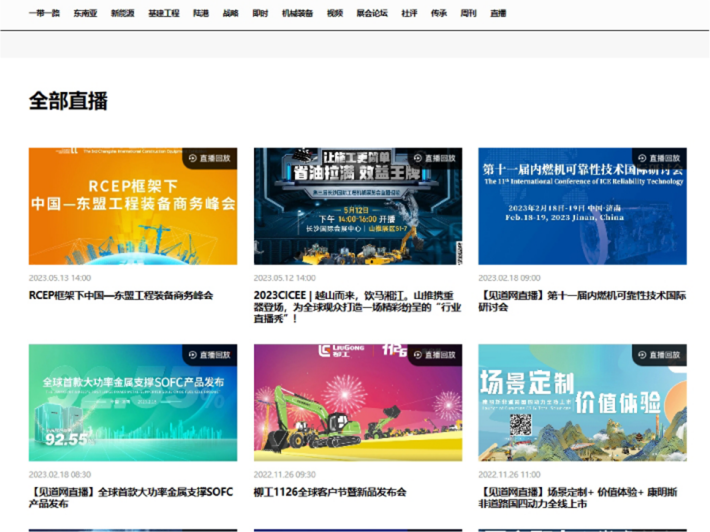
Task: Open the 第十一届内燃机可靠性技术国际研讨会 title link
Action: [581, 301]
